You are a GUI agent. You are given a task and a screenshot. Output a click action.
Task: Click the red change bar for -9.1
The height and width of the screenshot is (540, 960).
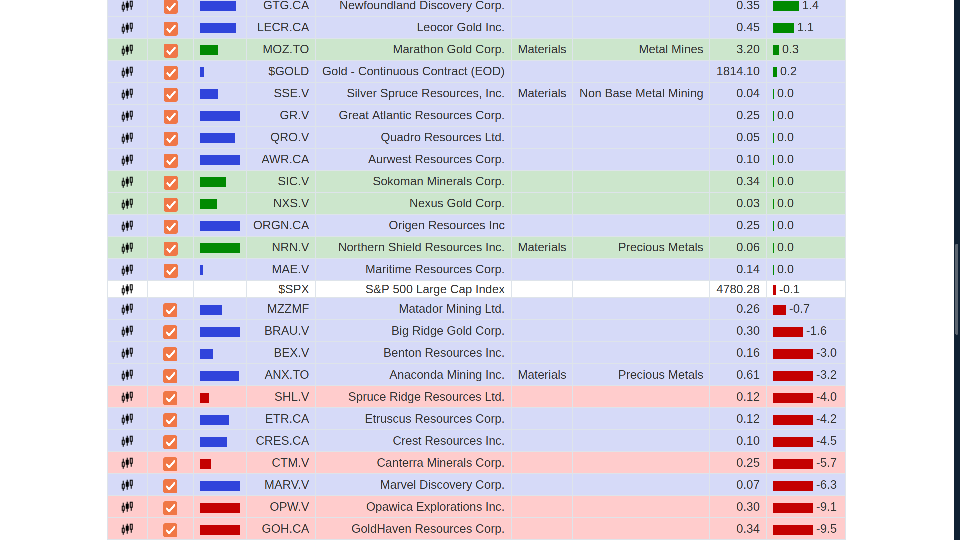pos(793,508)
